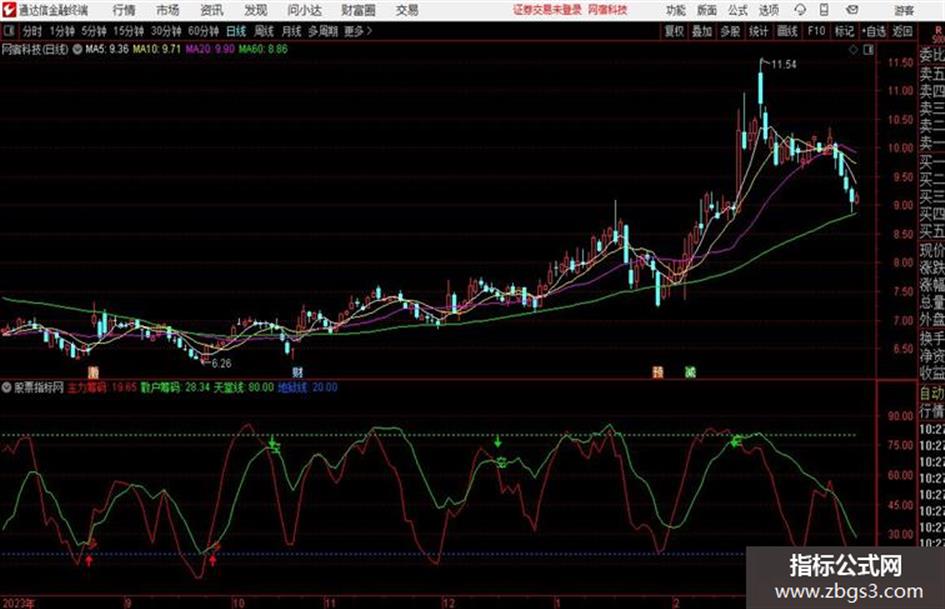945x609 pixels.
Task: Click the 6.26 low price label
Action: (x=221, y=364)
